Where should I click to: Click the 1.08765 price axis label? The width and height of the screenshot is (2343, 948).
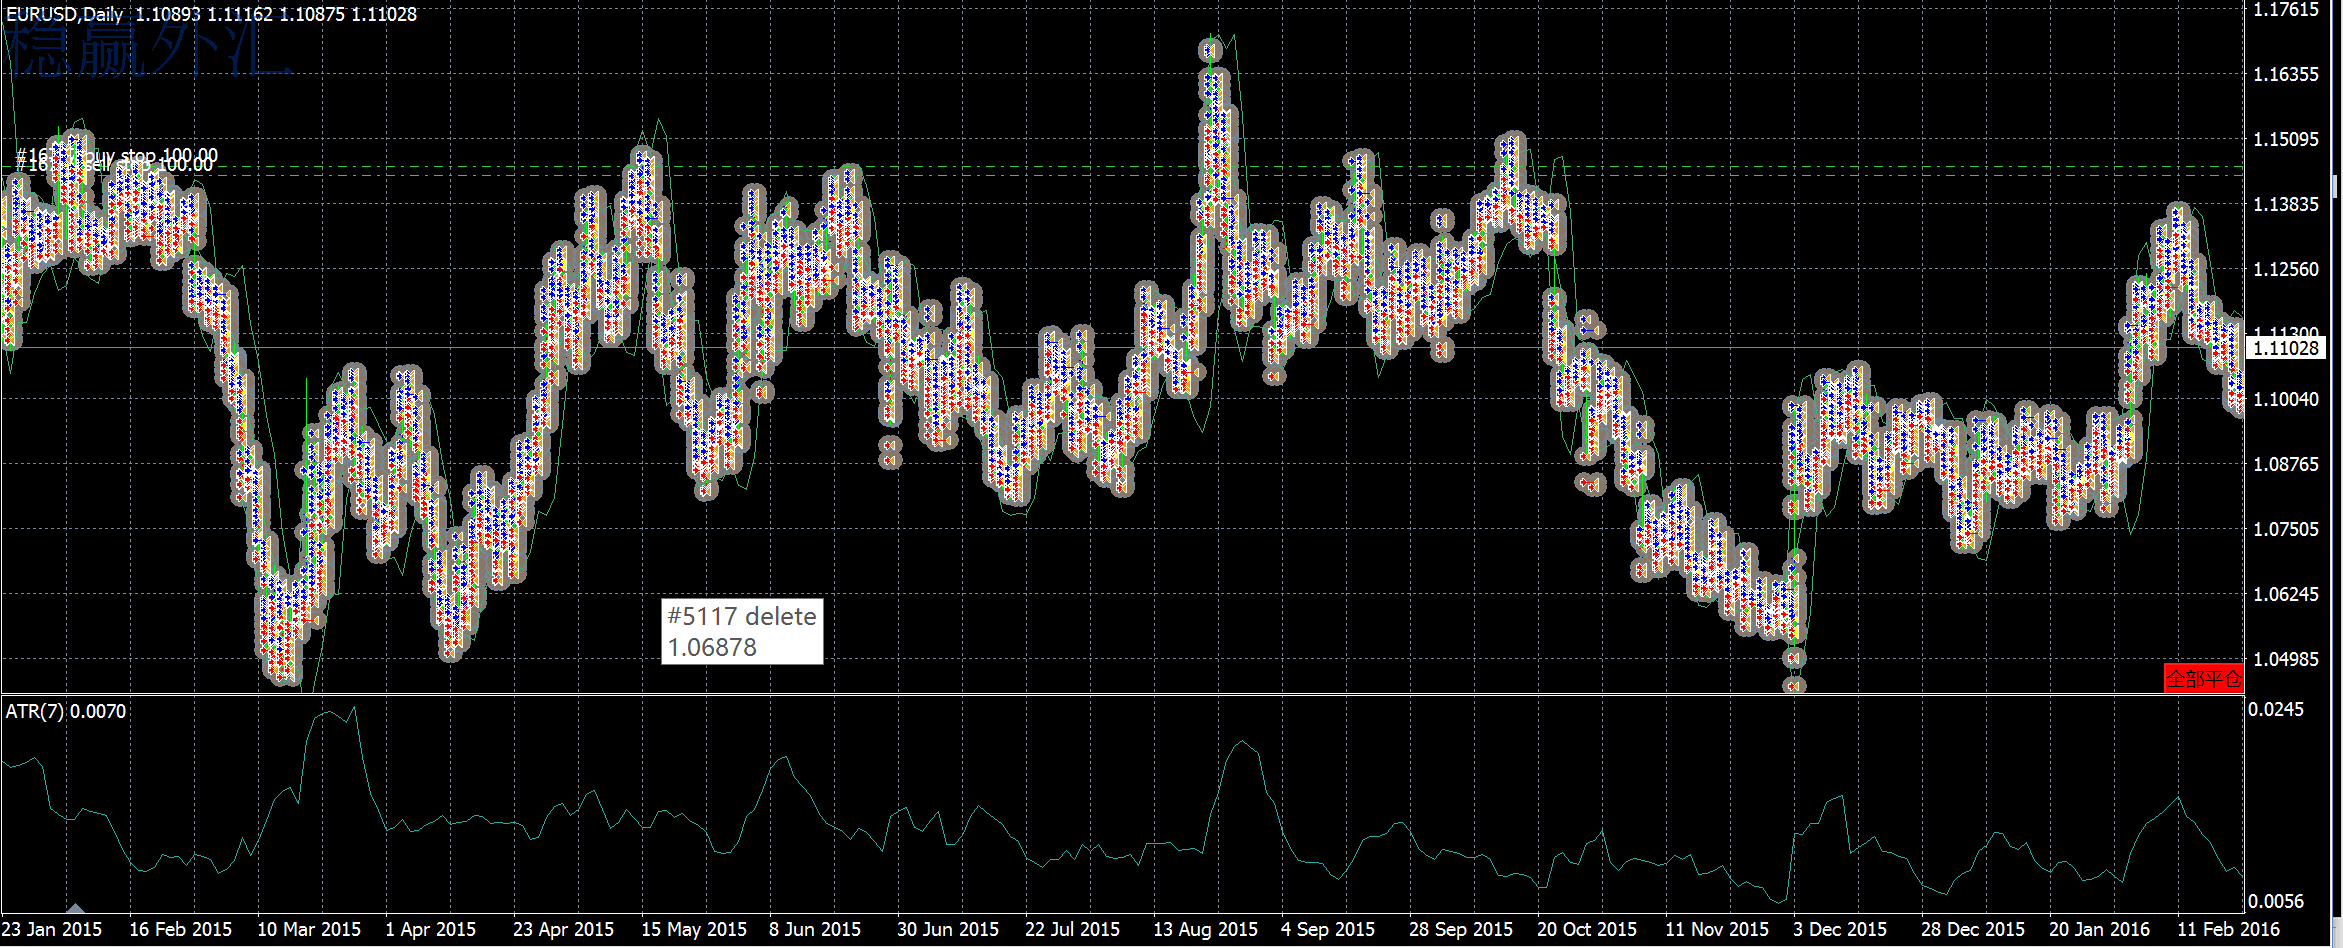click(2286, 464)
